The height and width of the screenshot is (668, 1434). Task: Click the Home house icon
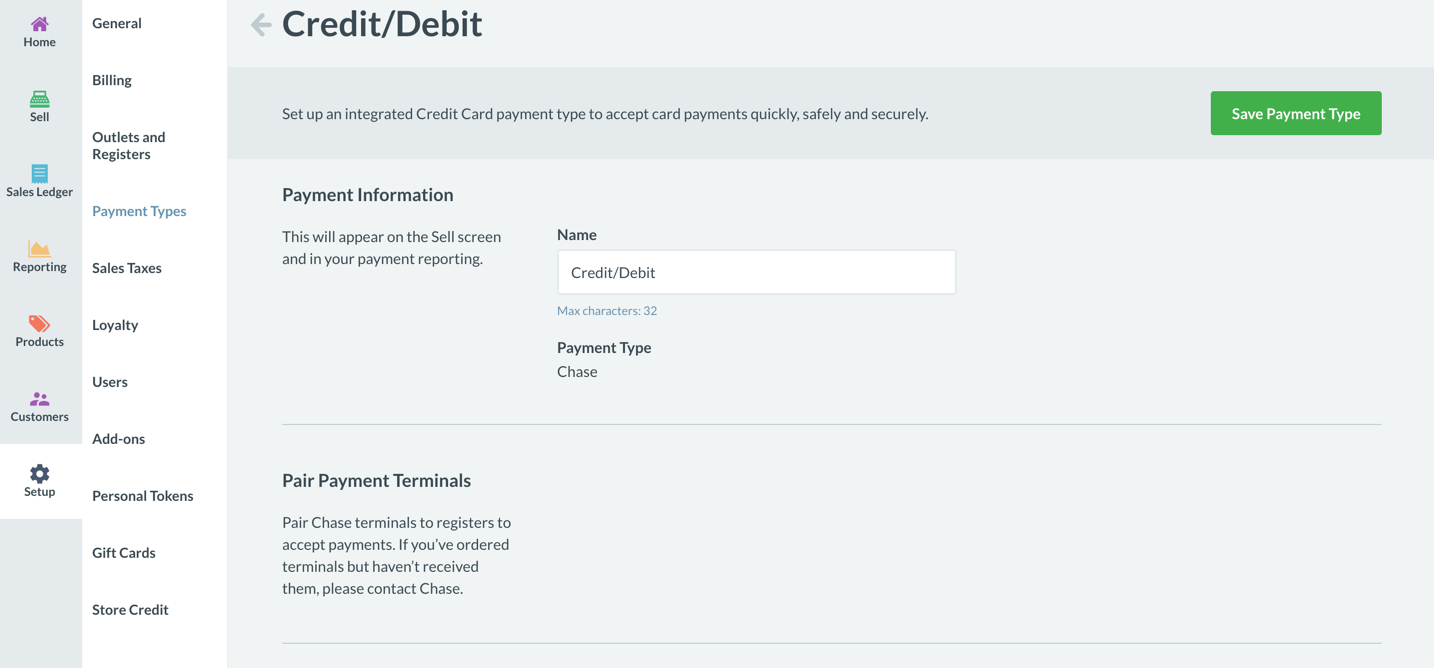pos(39,24)
